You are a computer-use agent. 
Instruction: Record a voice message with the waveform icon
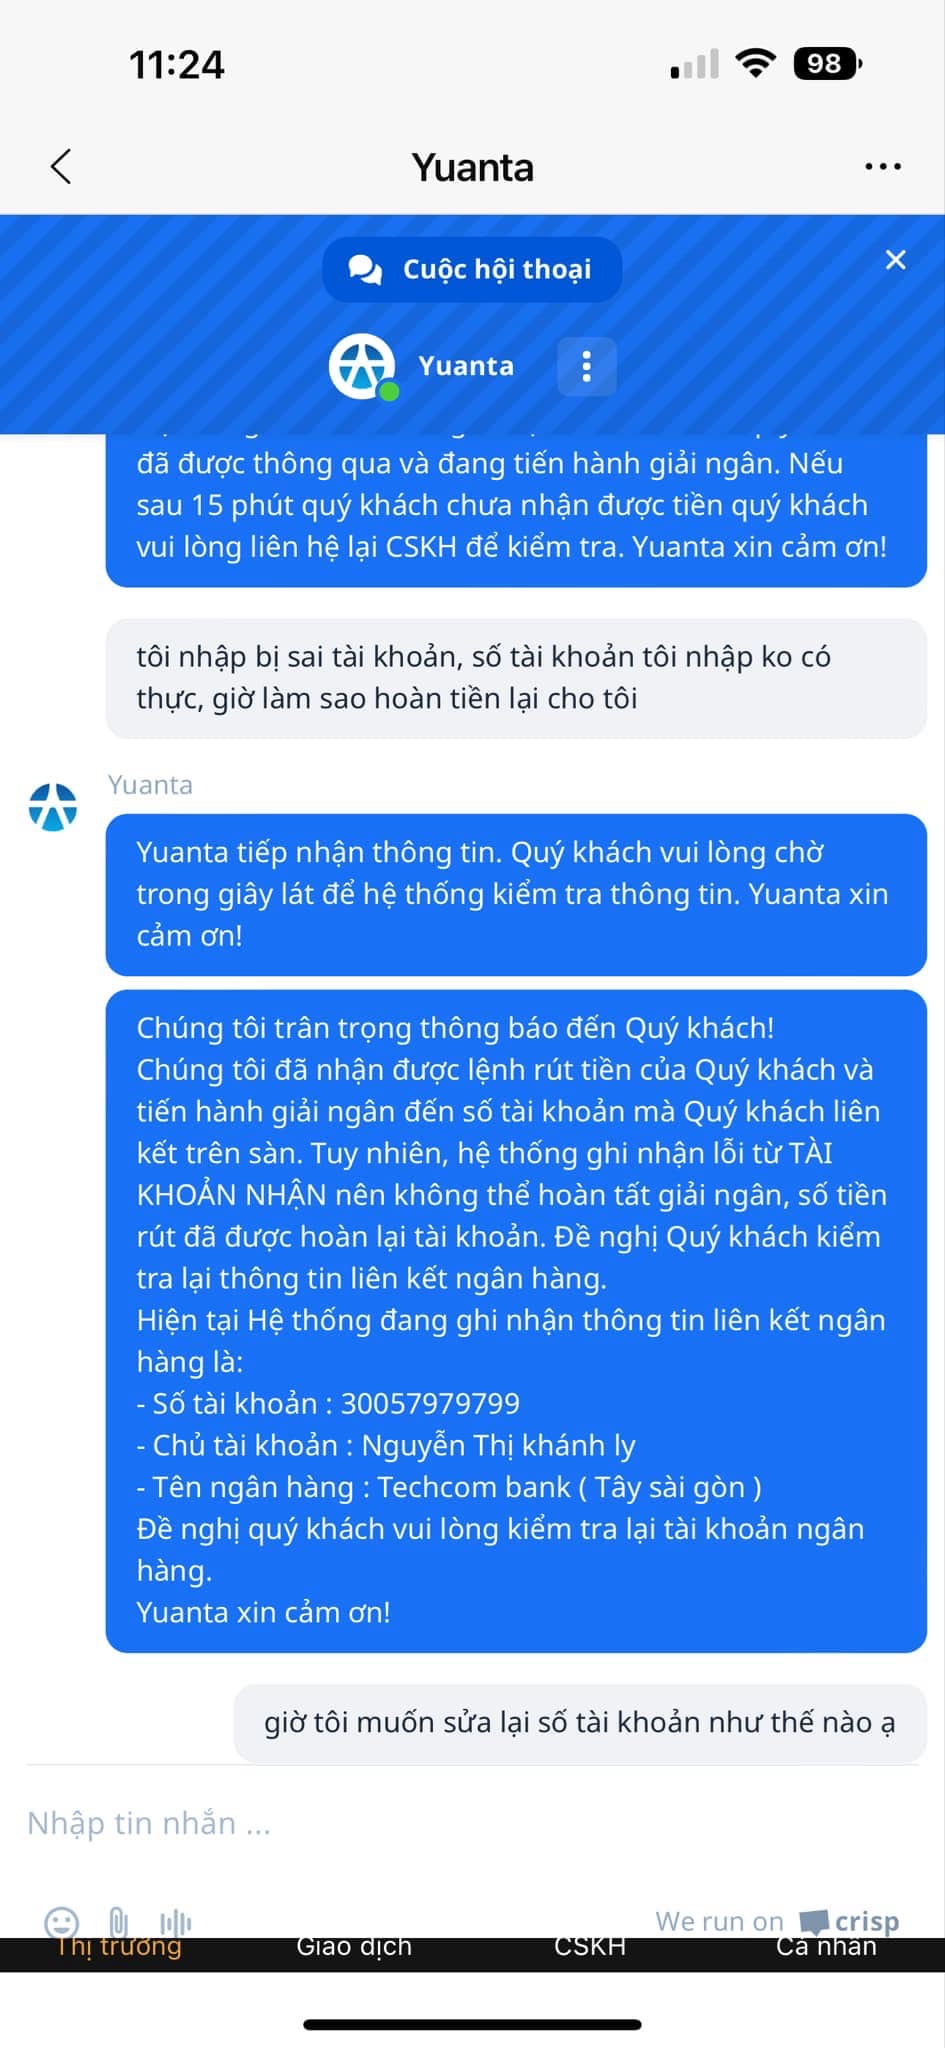[175, 1921]
